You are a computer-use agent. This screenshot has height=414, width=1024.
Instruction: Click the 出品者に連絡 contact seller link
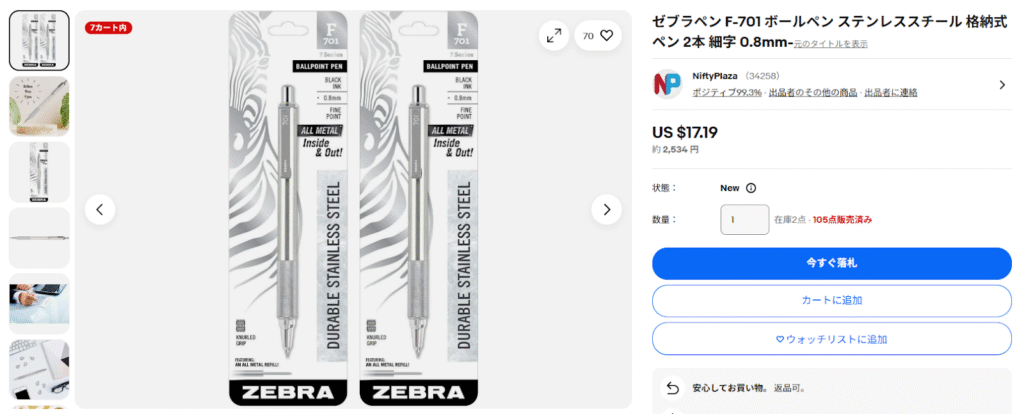click(892, 93)
